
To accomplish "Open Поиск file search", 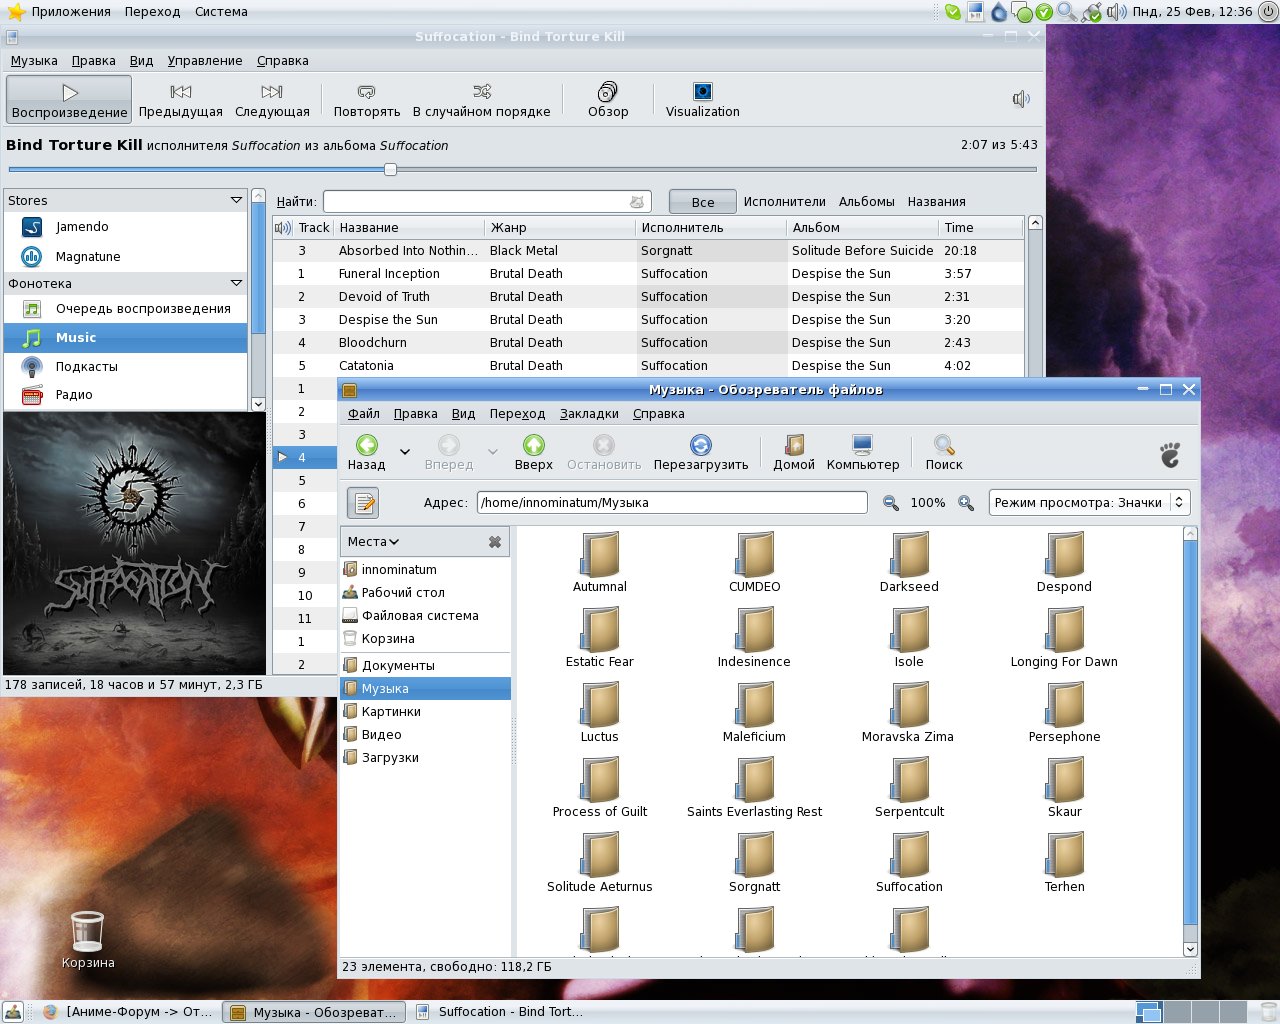I will (944, 452).
